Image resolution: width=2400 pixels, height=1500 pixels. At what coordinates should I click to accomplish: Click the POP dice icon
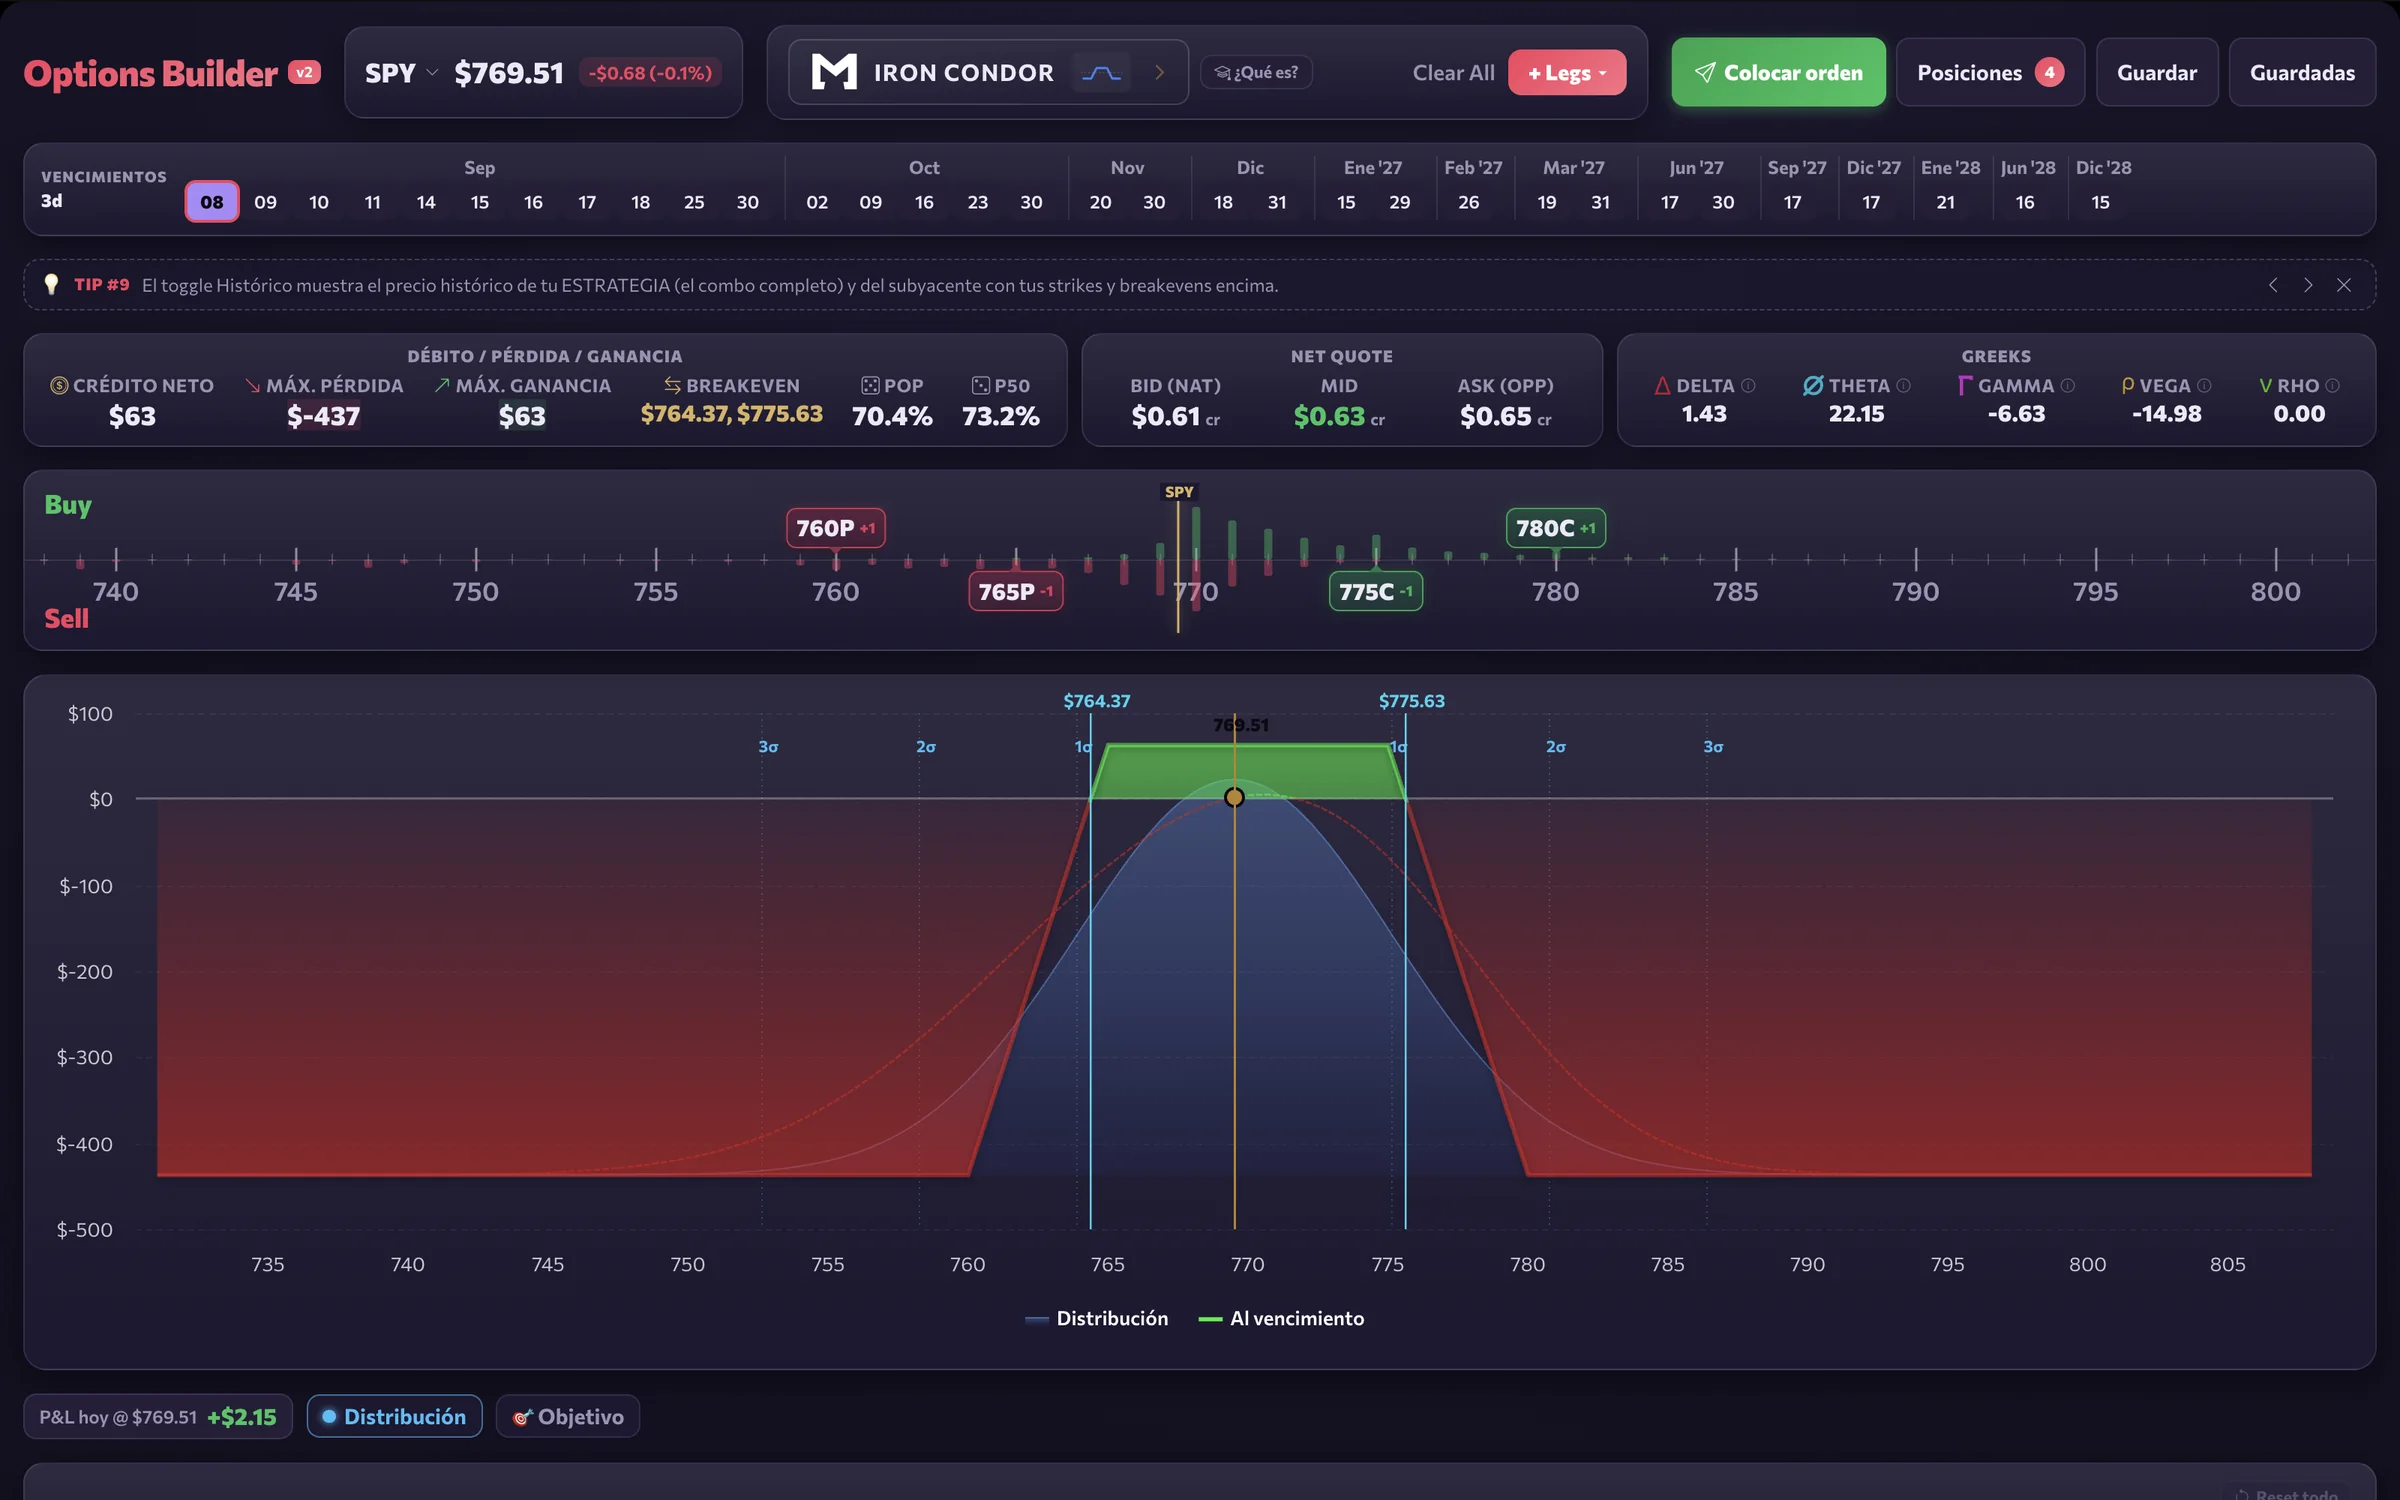pos(870,386)
